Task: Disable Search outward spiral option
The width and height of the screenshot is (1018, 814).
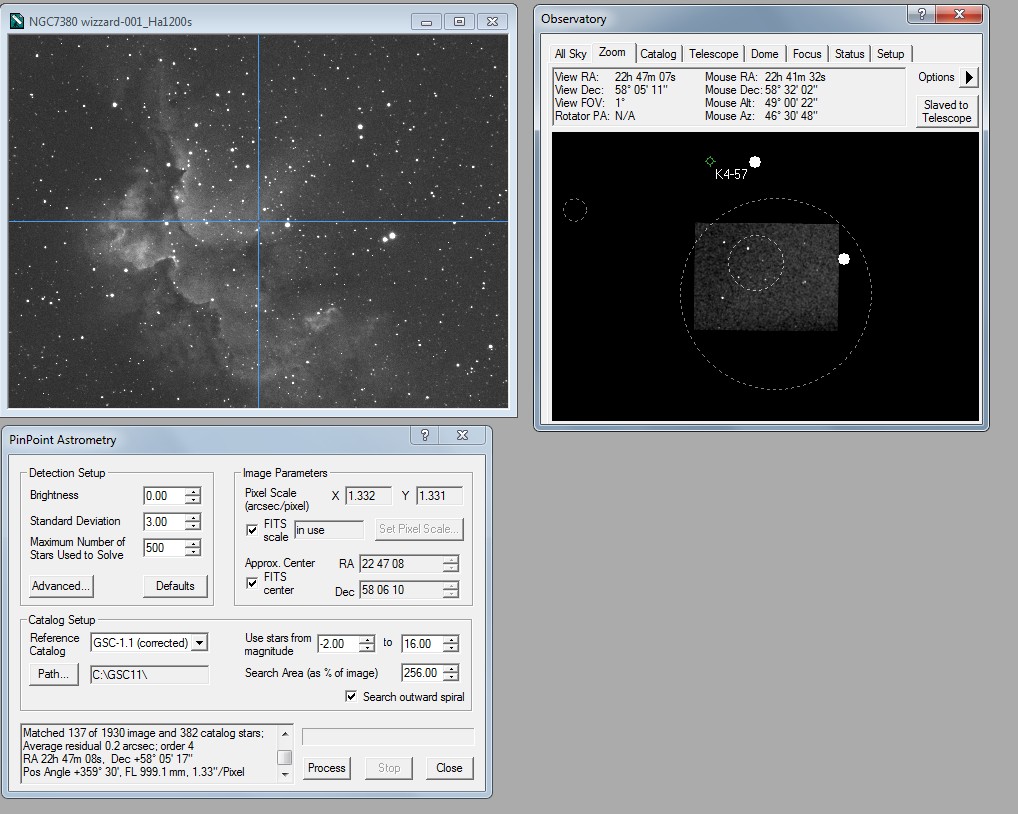Action: [x=351, y=696]
